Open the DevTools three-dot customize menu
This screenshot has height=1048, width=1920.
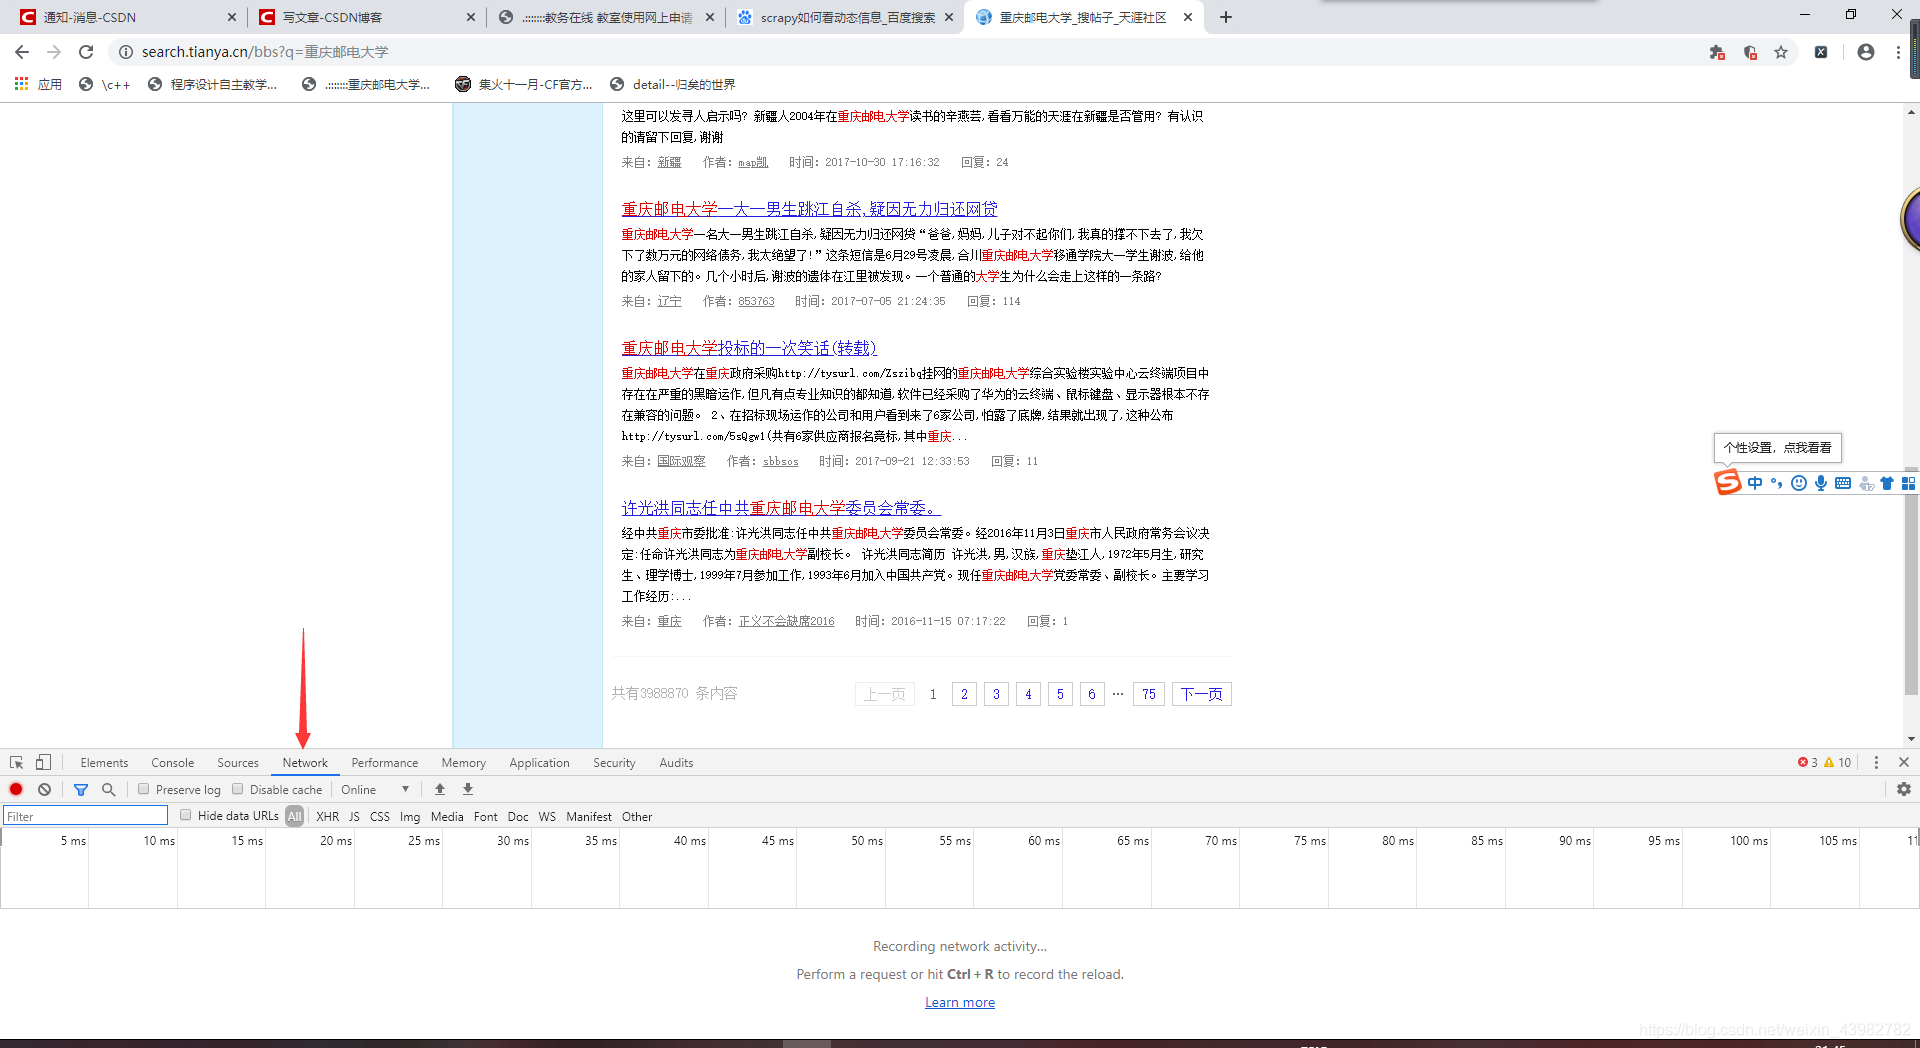(x=1876, y=762)
